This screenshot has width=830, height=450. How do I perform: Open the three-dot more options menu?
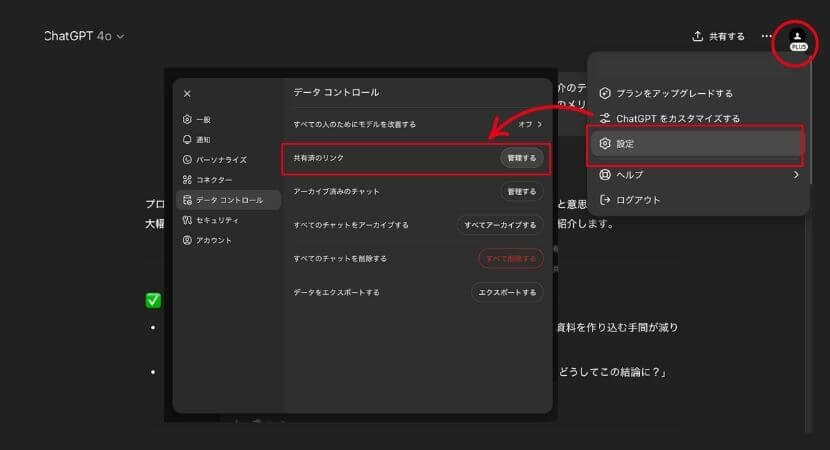point(766,36)
